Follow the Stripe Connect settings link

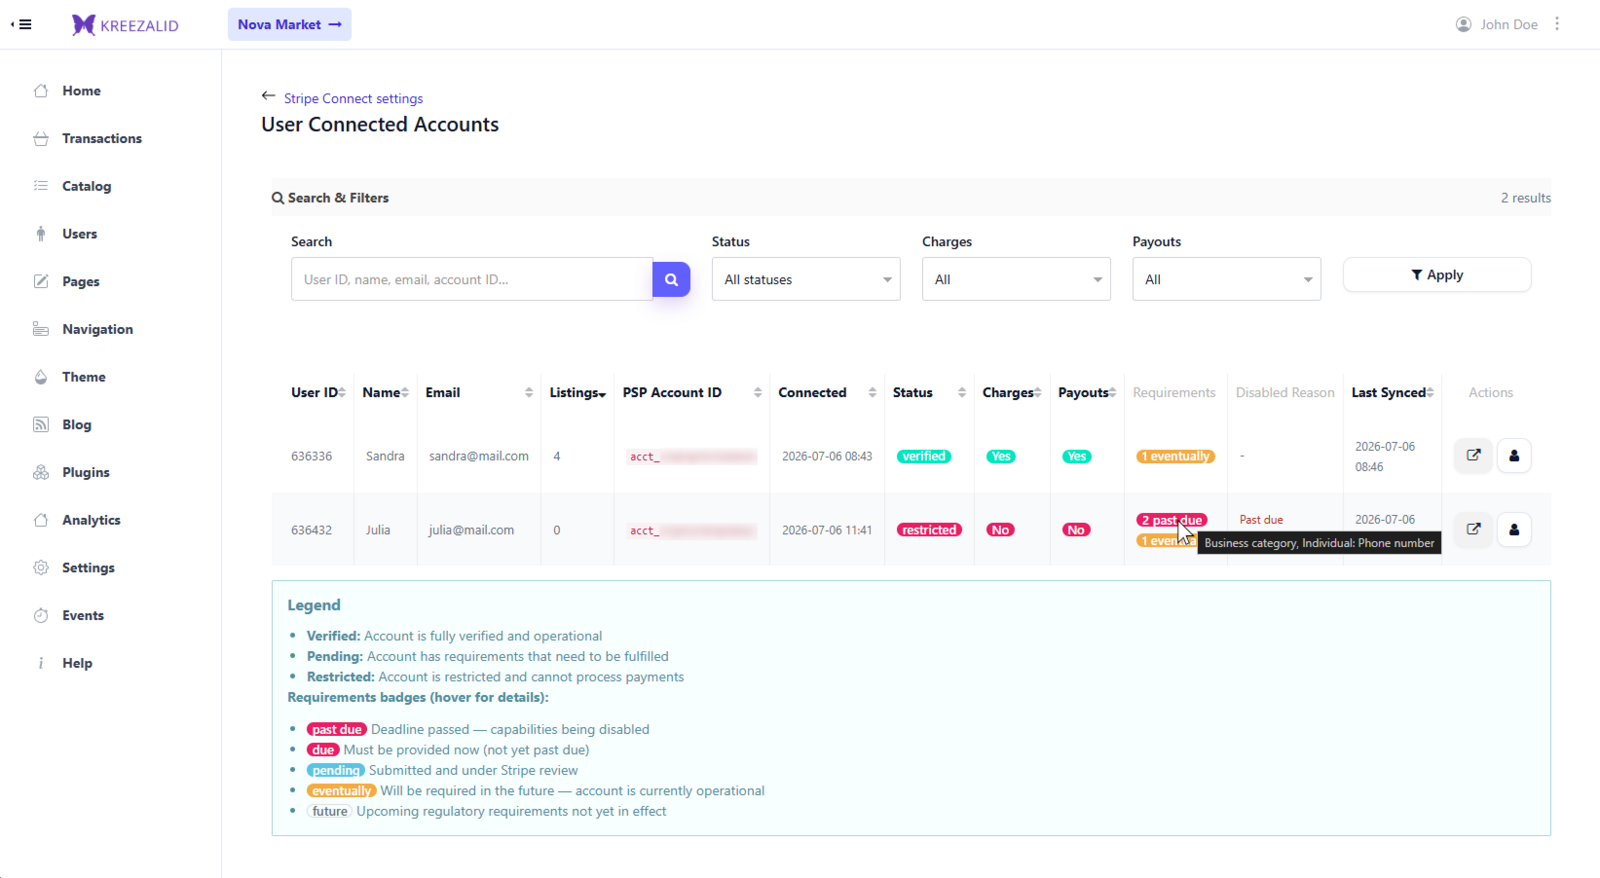(353, 98)
